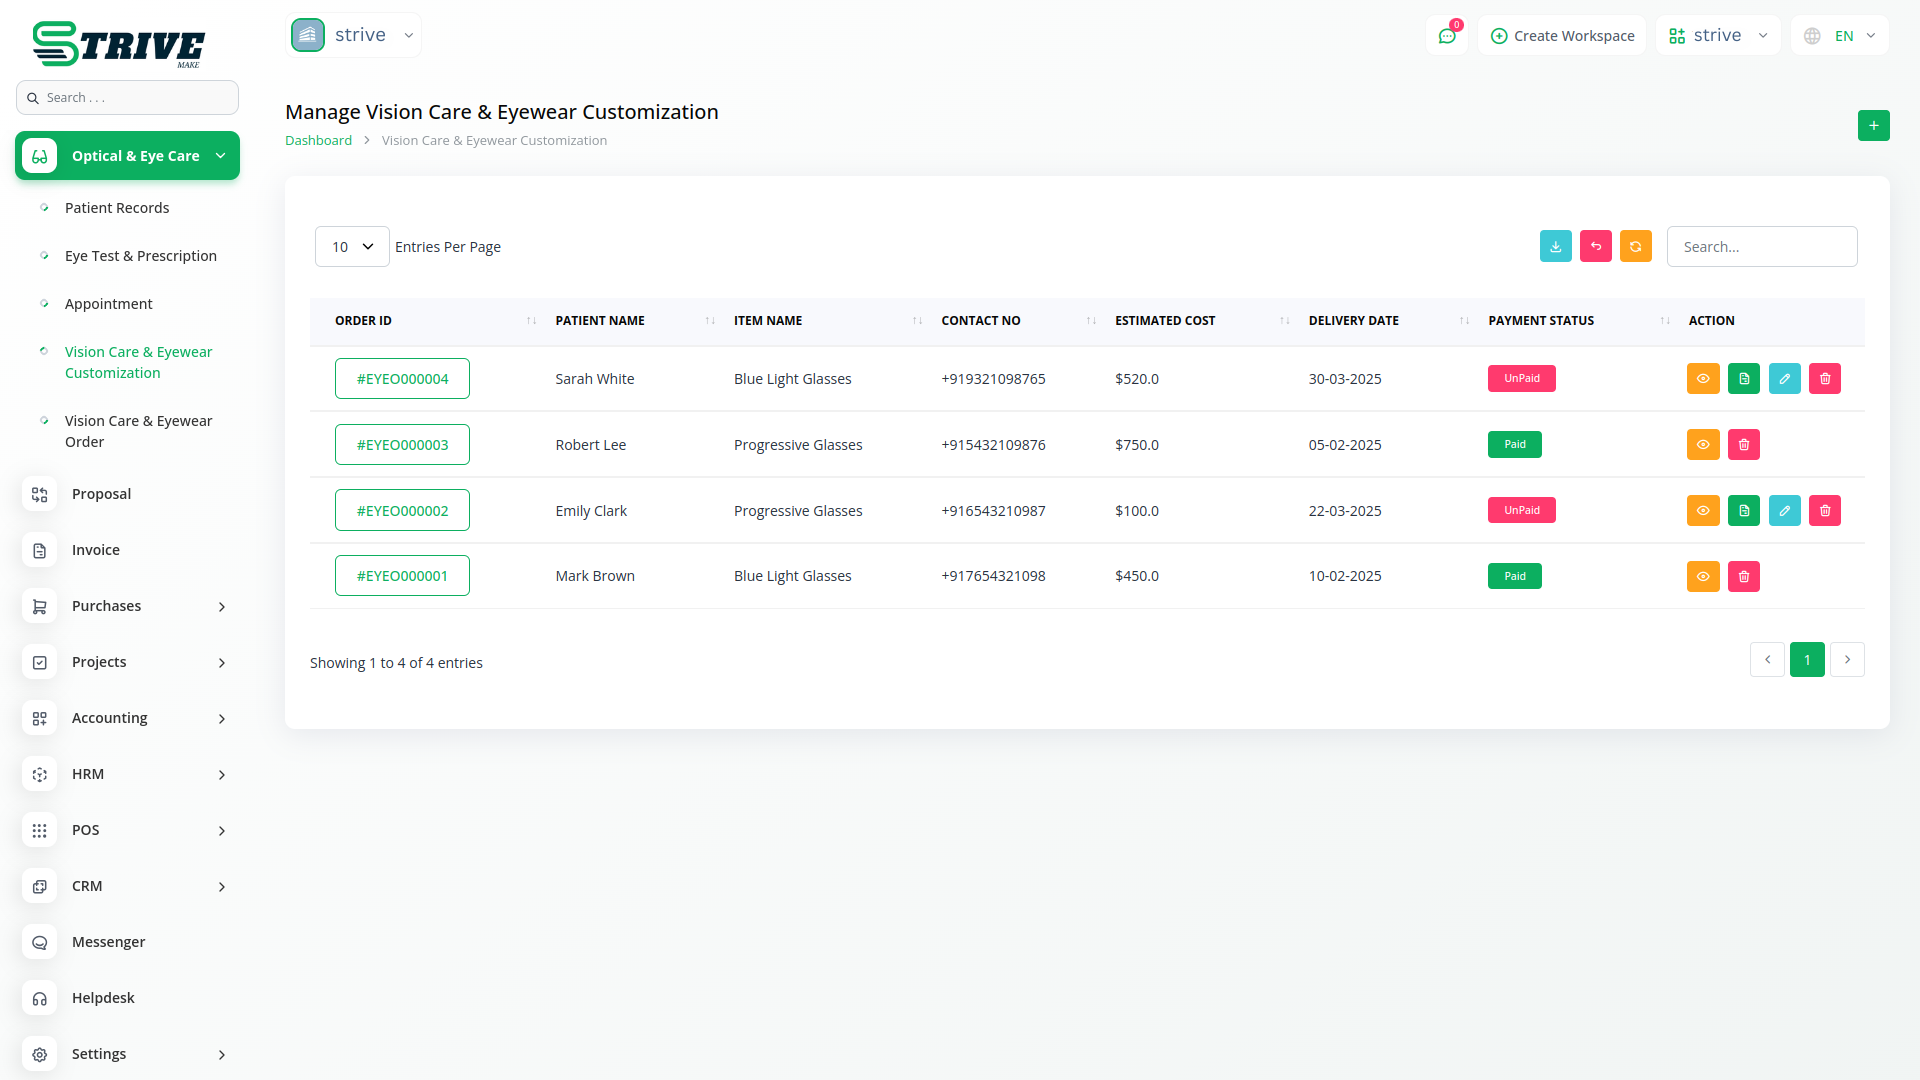Viewport: 1920px width, 1080px height.
Task: Open the EN language dropdown
Action: tap(1841, 36)
